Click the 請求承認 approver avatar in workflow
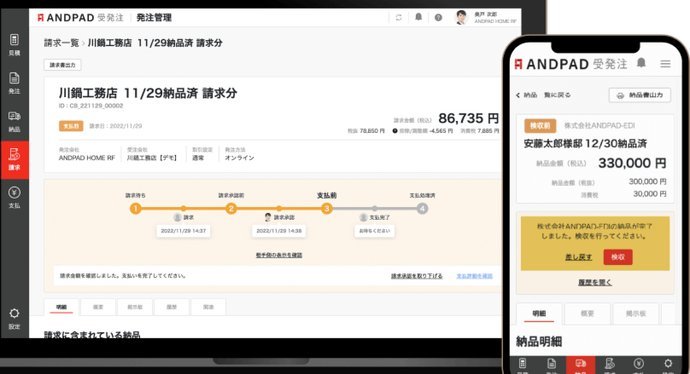The image size is (690, 374). [x=268, y=217]
